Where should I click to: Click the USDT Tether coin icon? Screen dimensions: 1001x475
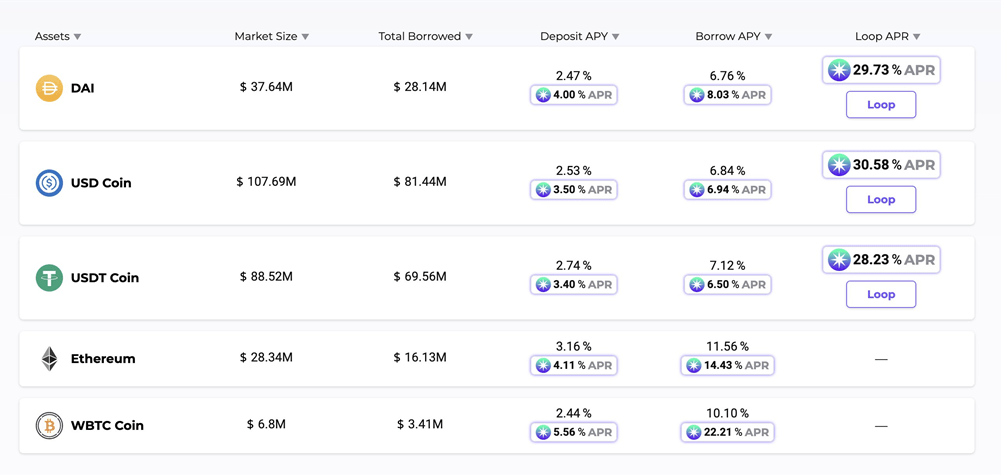click(x=49, y=278)
